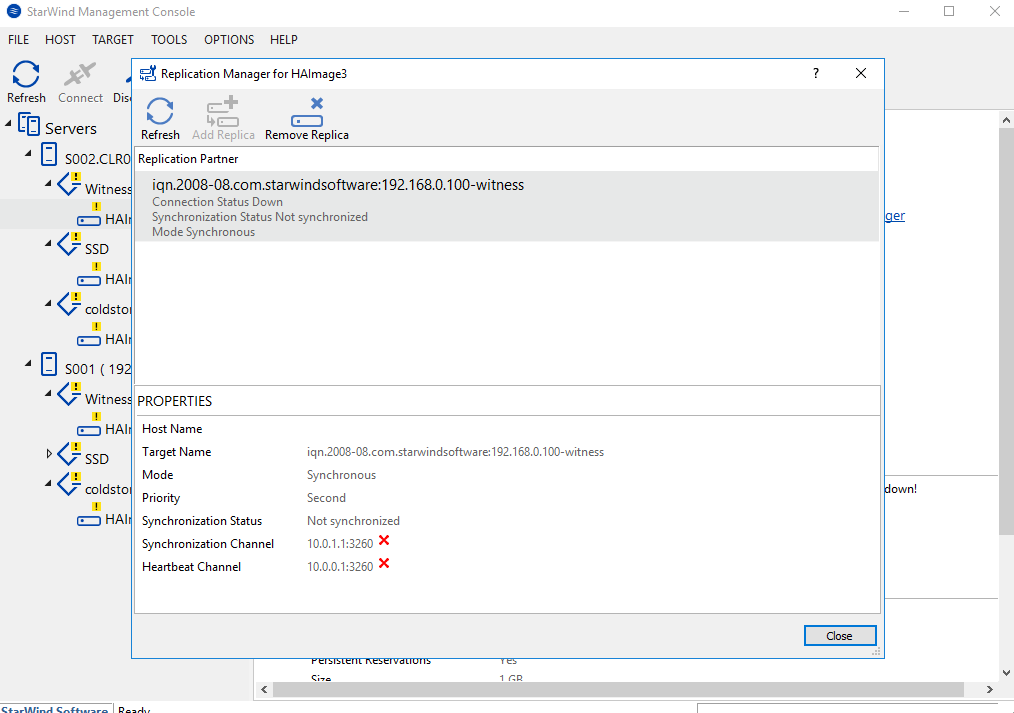Click the Target Name value in properties
Screen dimensions: 1014x713
pyautogui.click(x=455, y=452)
